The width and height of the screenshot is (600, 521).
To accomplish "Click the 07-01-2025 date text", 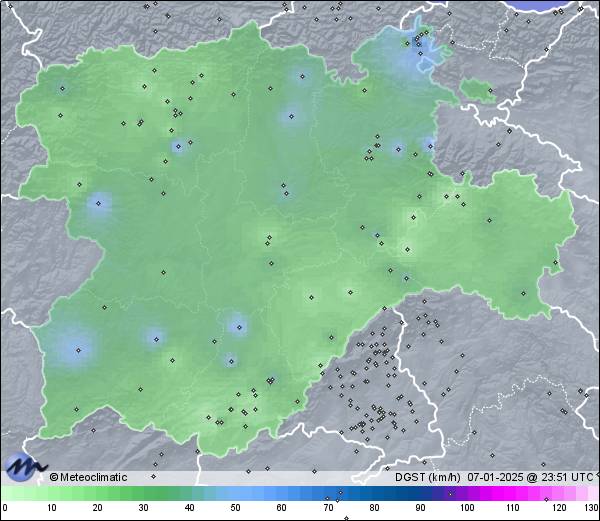I will point(495,477).
